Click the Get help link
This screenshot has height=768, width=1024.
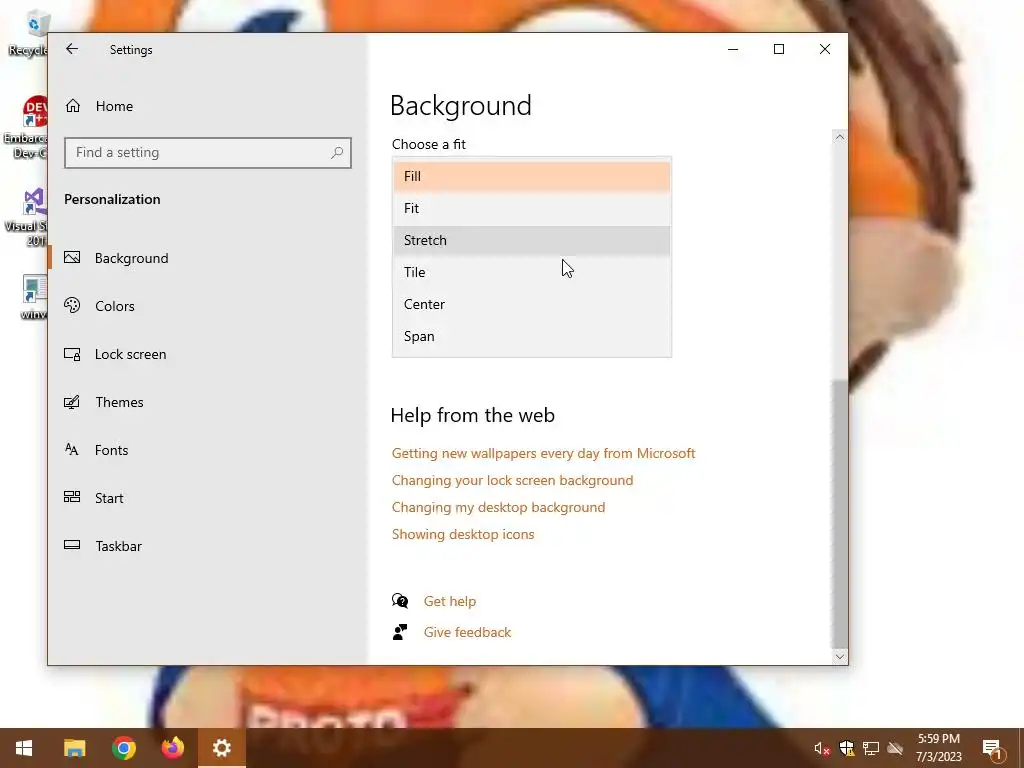[x=450, y=601]
